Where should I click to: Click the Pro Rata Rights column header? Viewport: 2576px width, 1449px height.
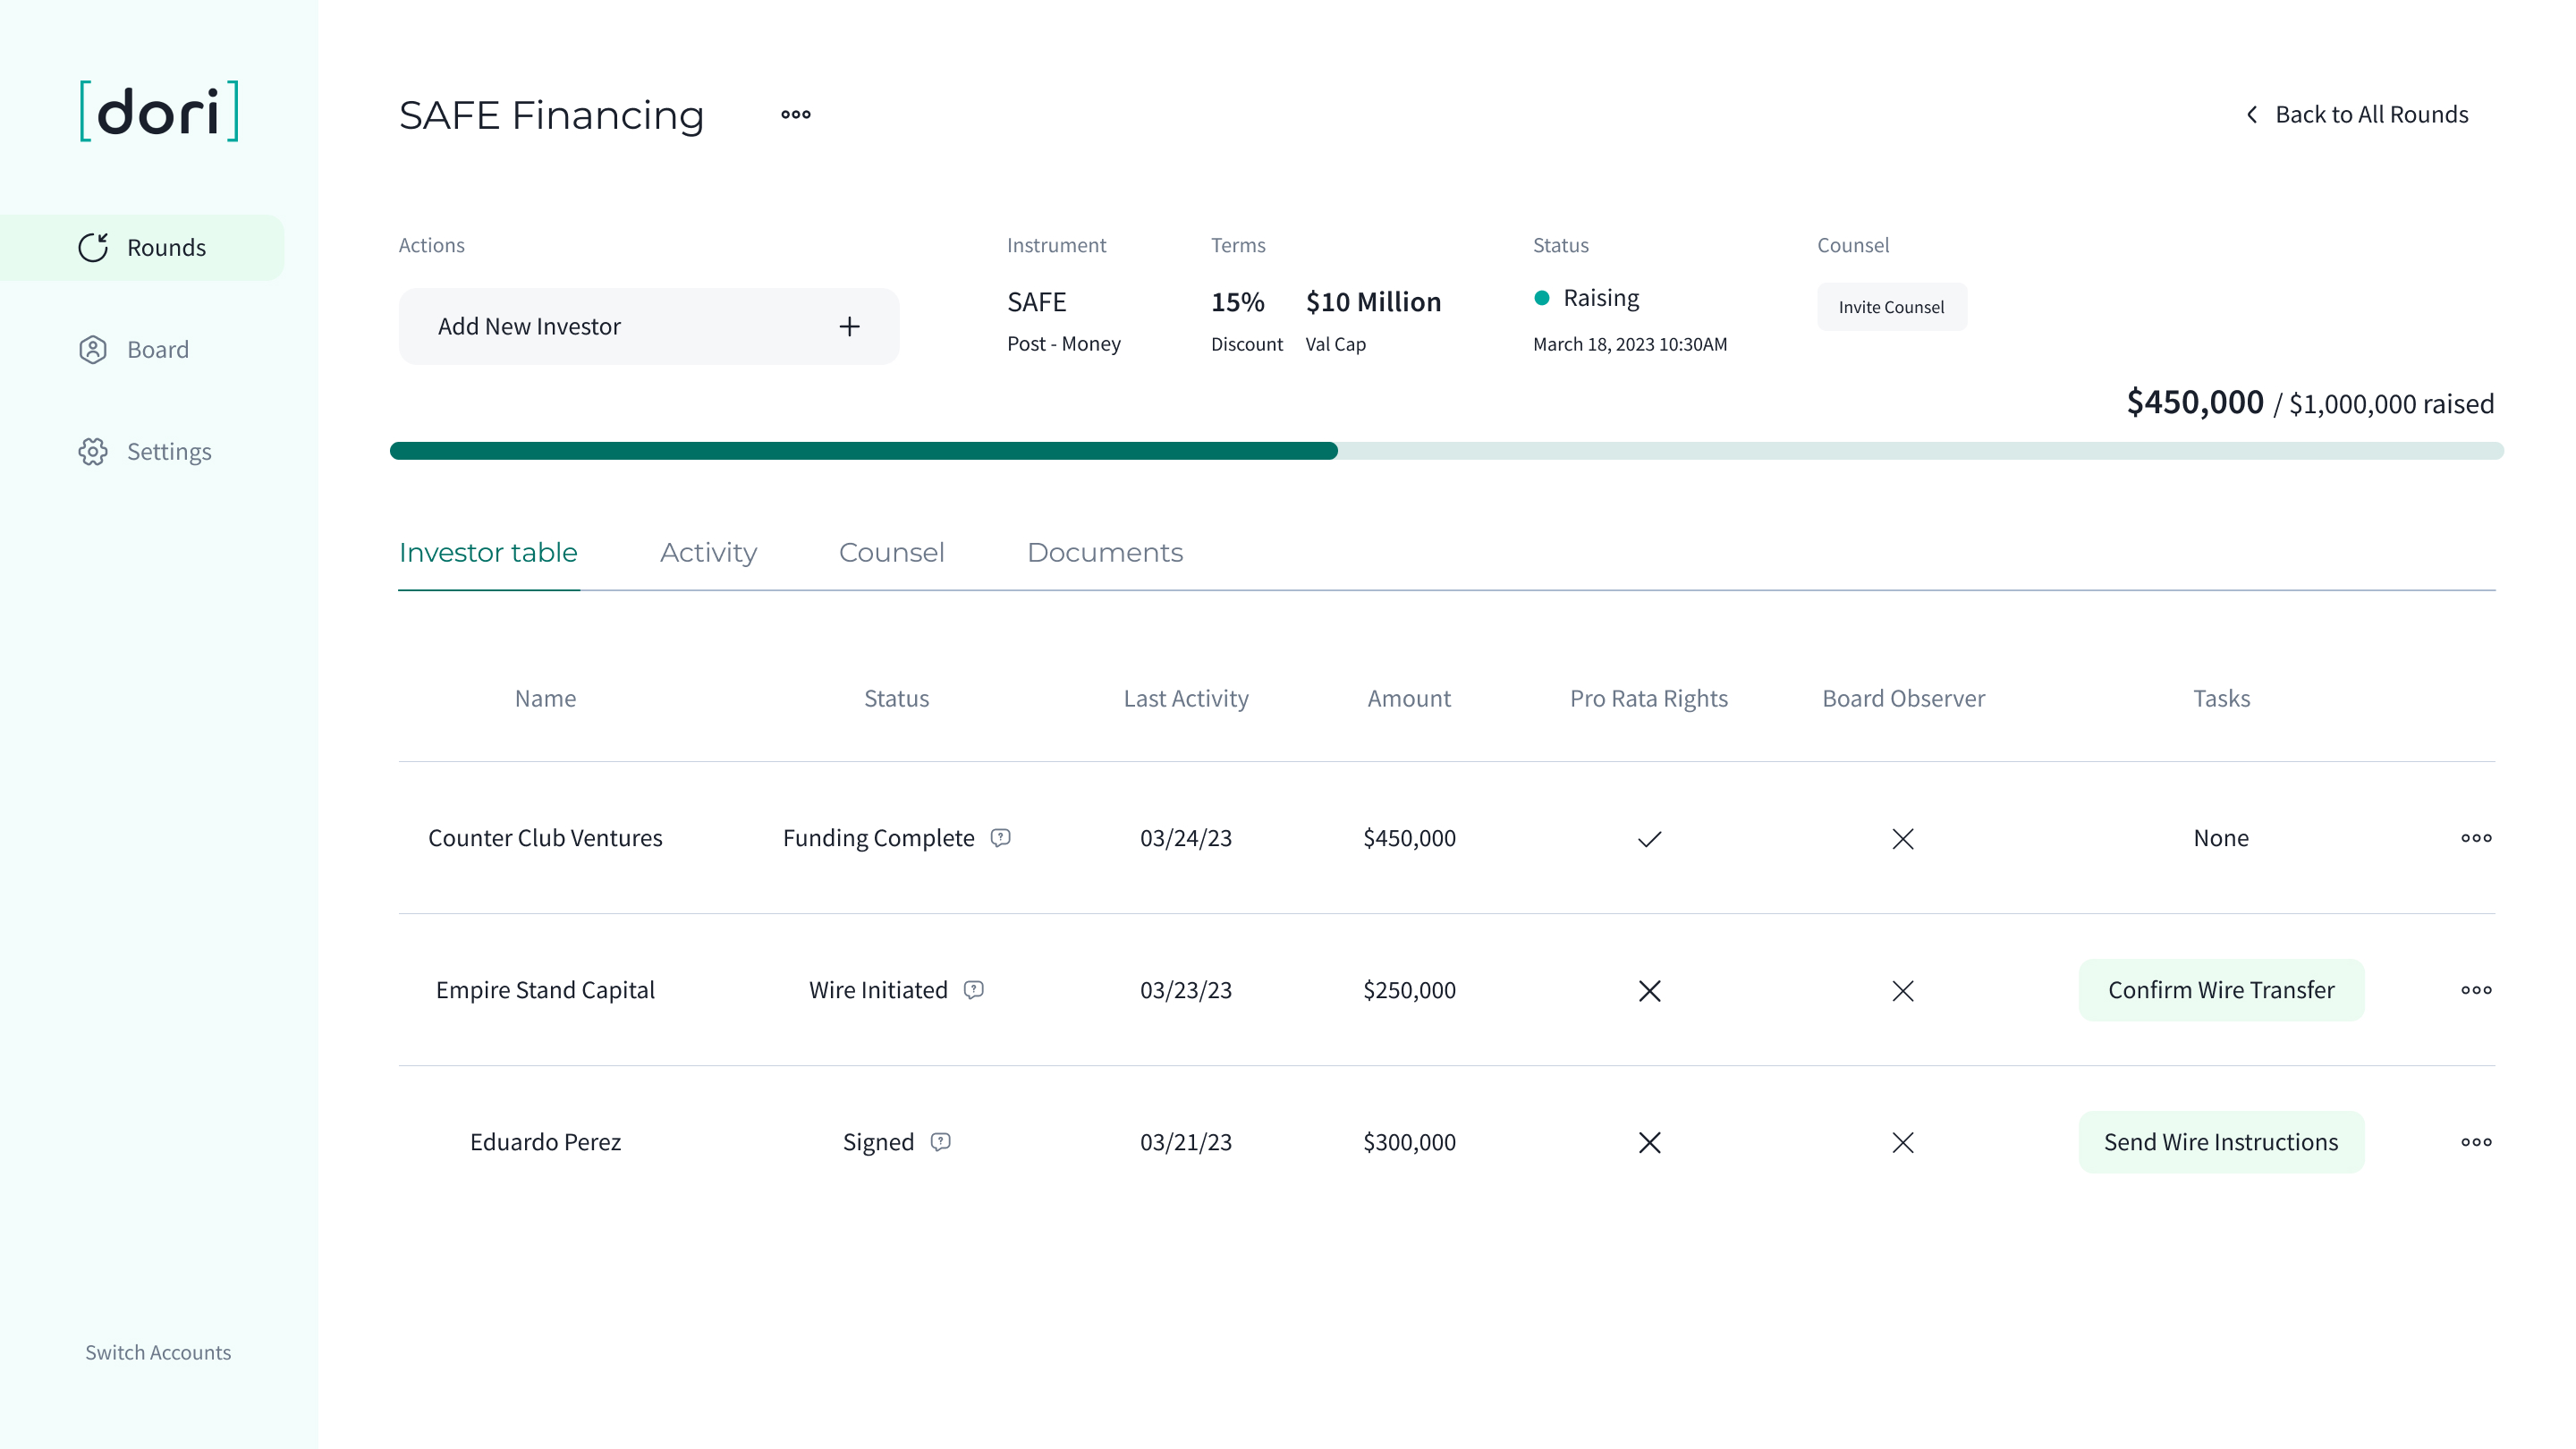pos(1649,698)
